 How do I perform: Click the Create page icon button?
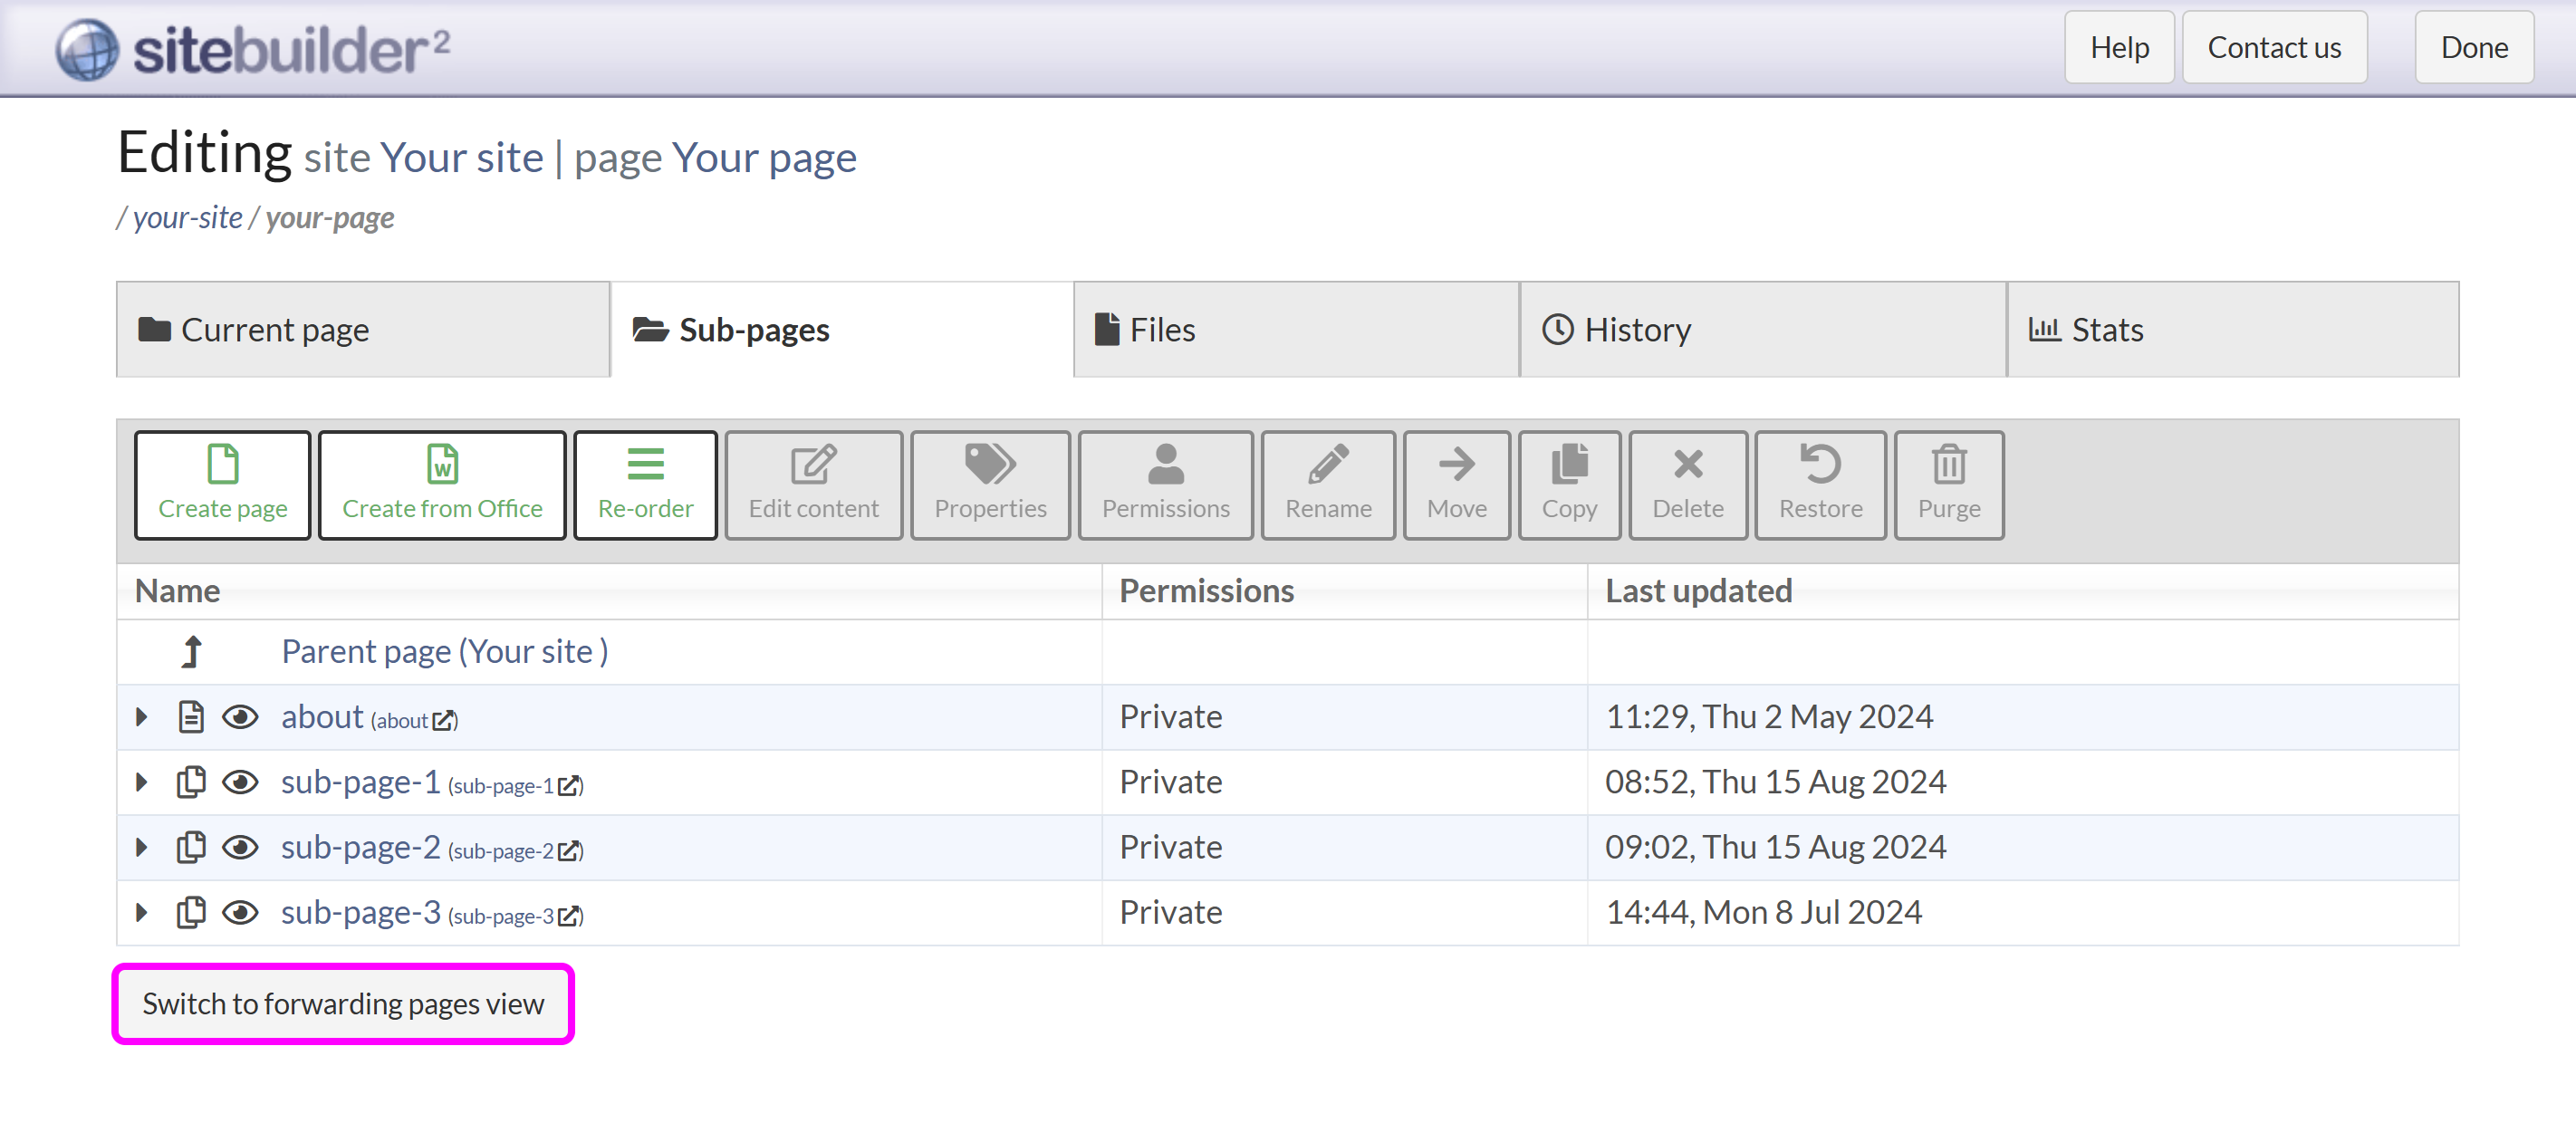222,484
